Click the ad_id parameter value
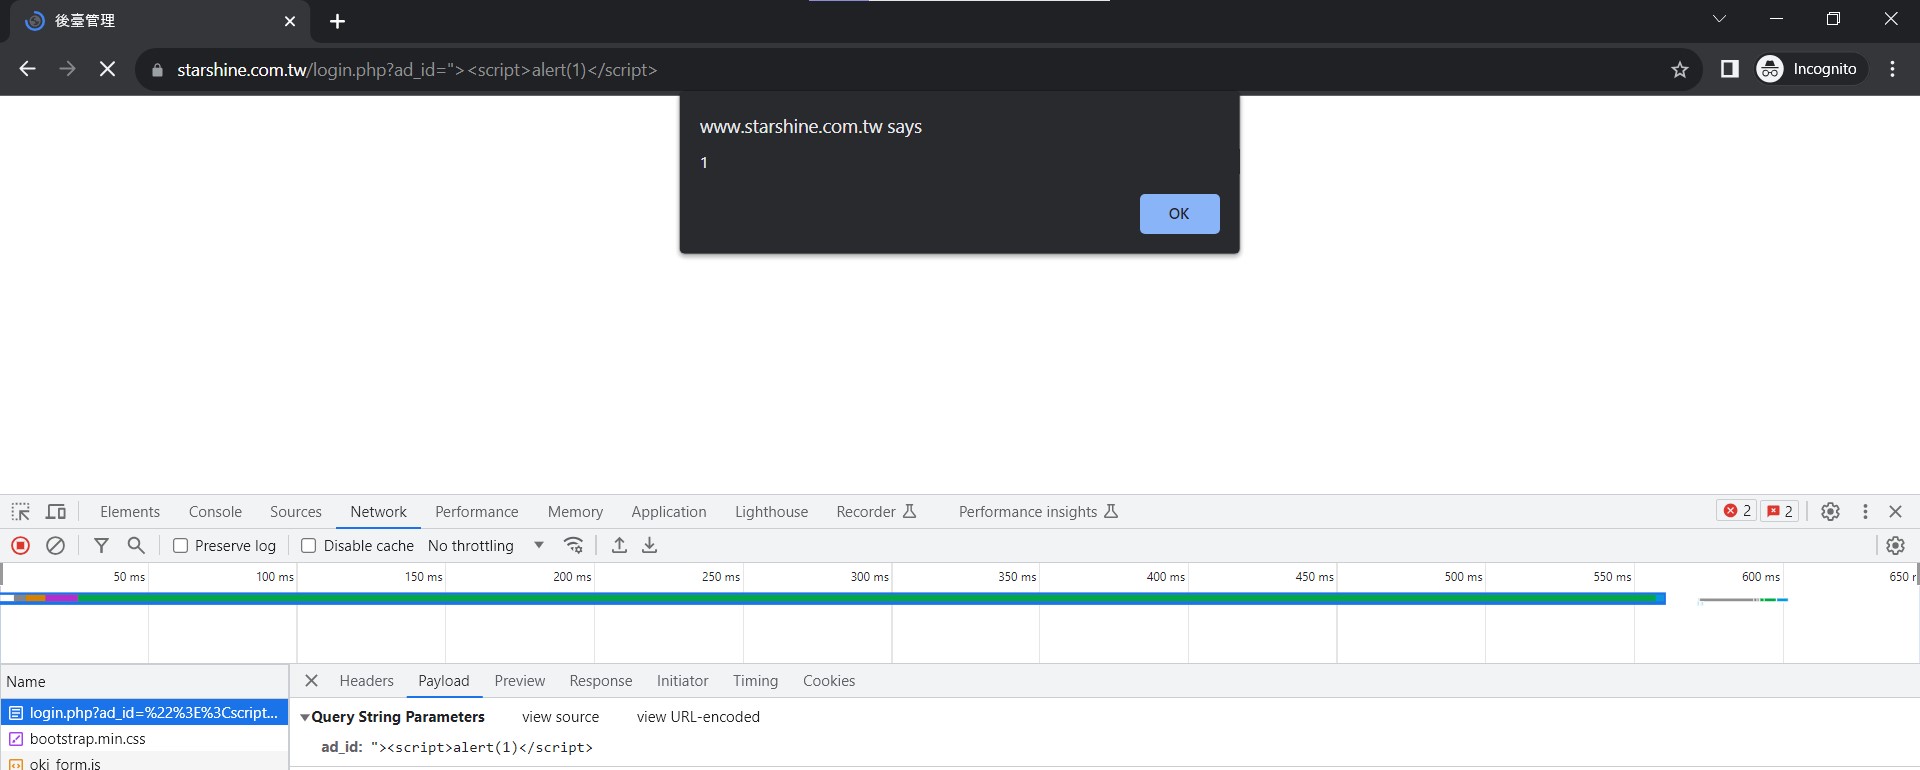 [482, 747]
